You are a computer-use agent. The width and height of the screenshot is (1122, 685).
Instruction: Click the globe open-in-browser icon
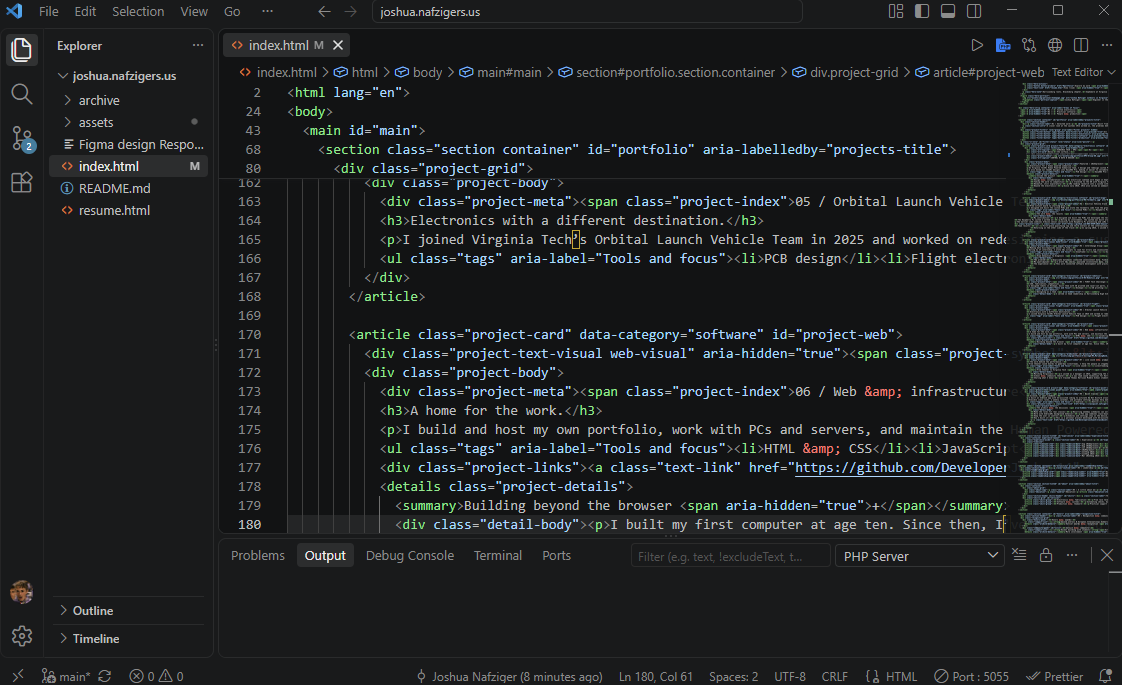(1055, 45)
